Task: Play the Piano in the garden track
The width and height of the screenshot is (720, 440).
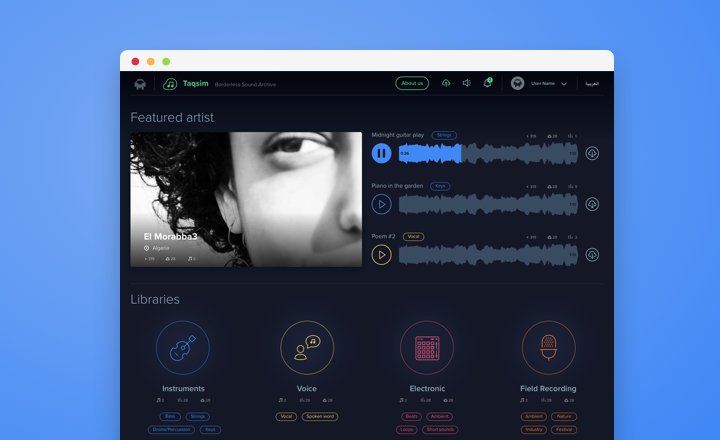Action: (381, 204)
